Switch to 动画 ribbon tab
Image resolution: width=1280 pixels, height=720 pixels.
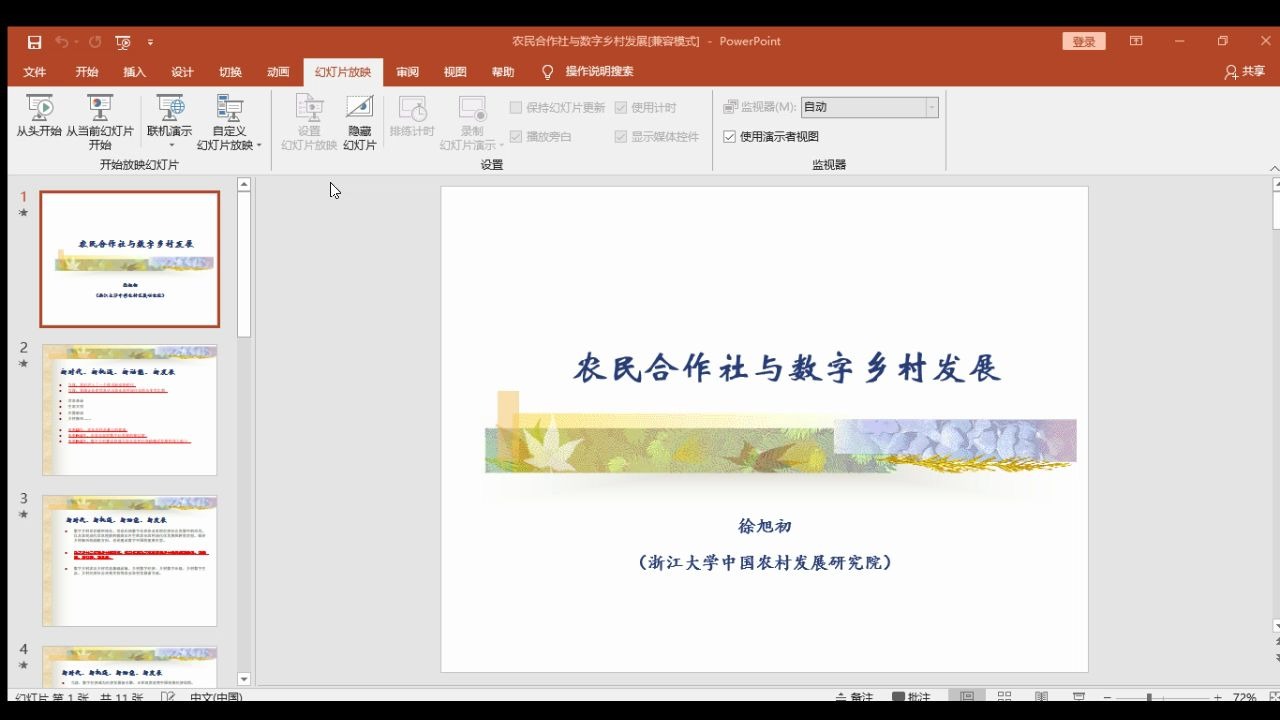(279, 72)
